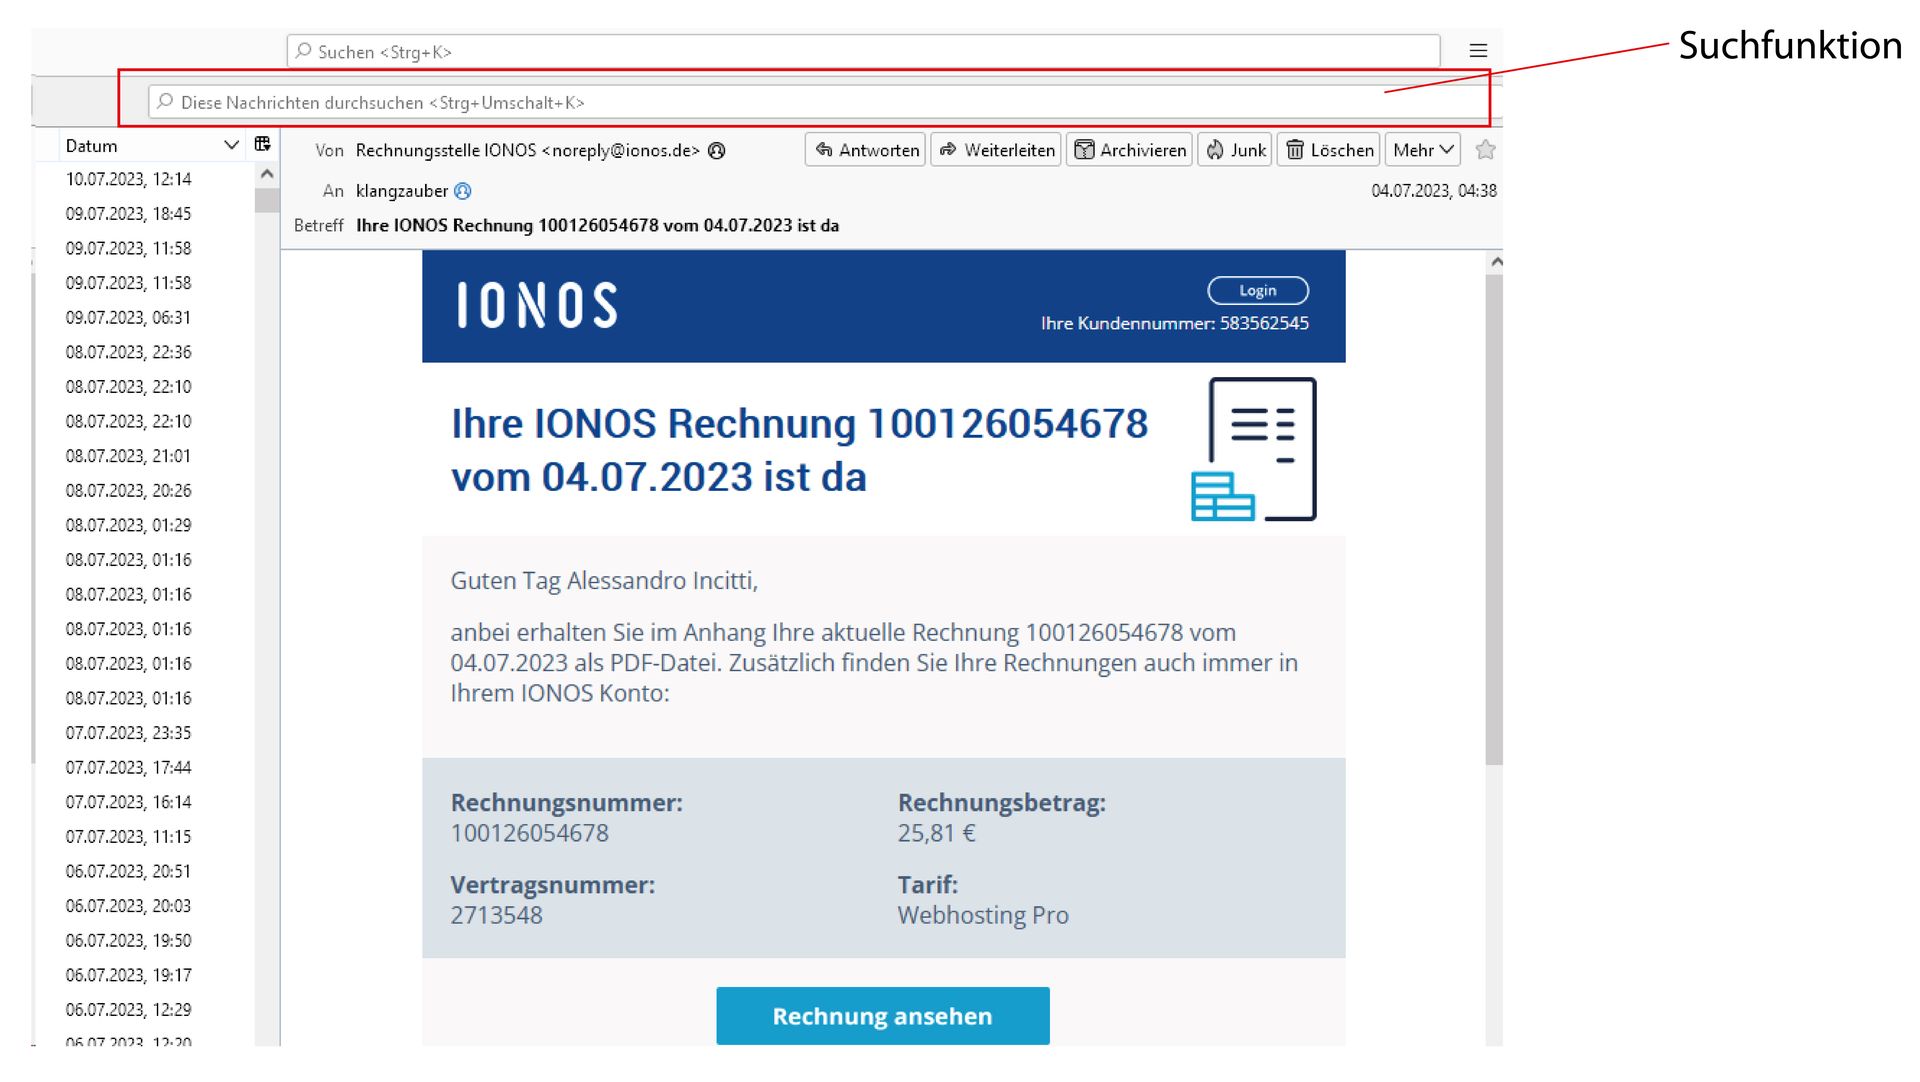Image resolution: width=1920 pixels, height=1082 pixels.
Task: Mark the message as Junk
Action: tap(1235, 150)
